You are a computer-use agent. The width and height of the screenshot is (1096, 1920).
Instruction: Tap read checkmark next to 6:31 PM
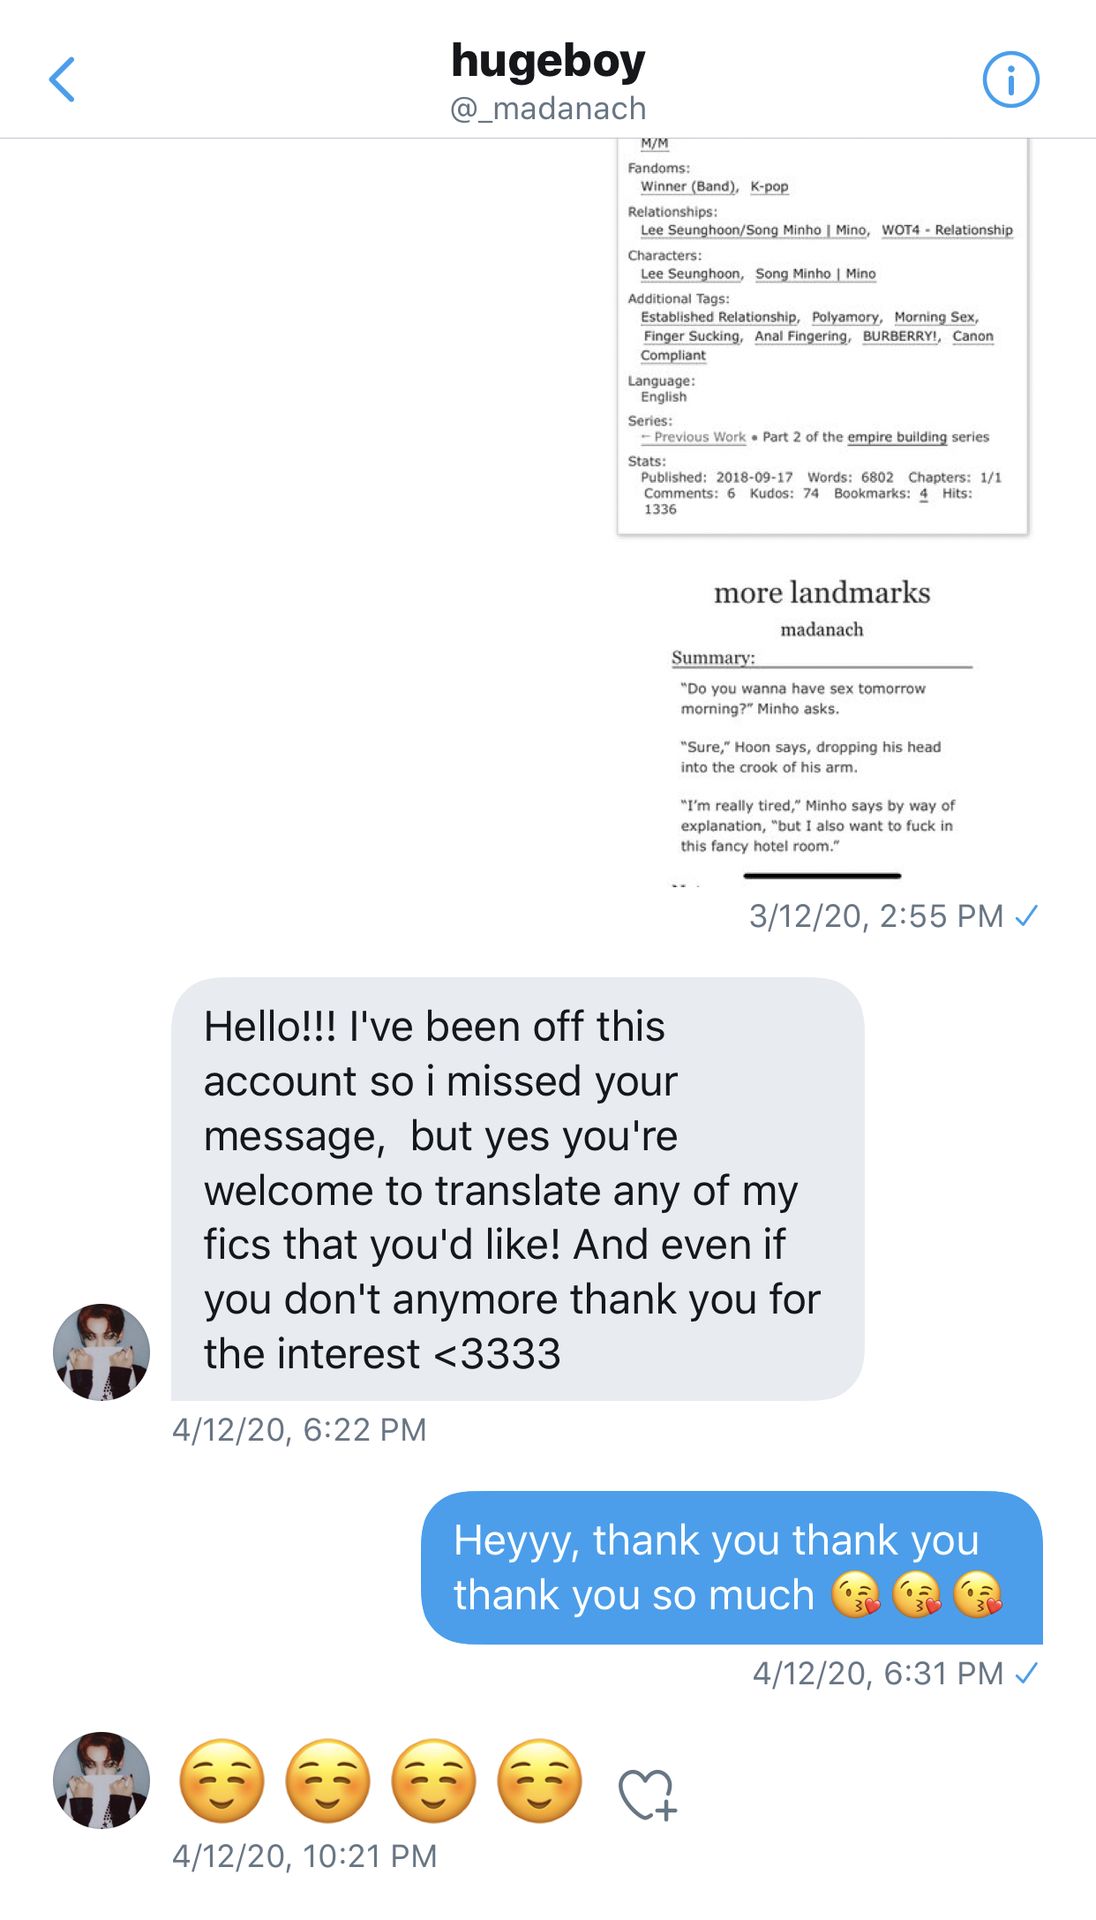point(1026,1673)
